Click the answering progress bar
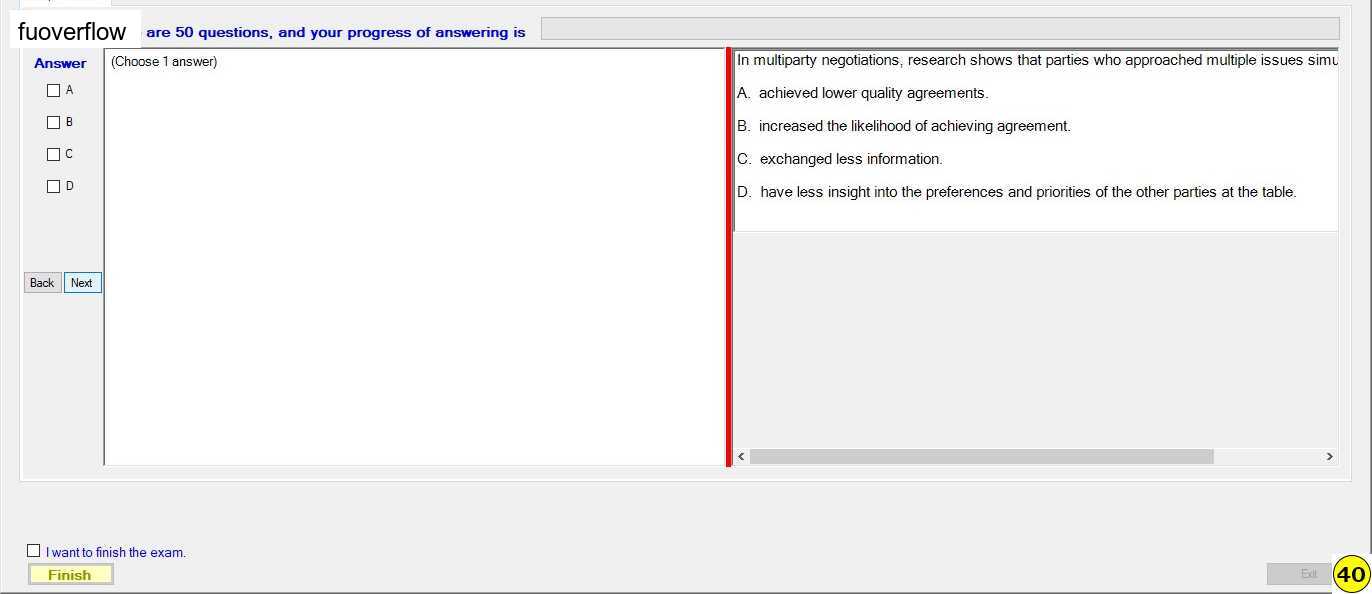1372x594 pixels. click(x=940, y=29)
